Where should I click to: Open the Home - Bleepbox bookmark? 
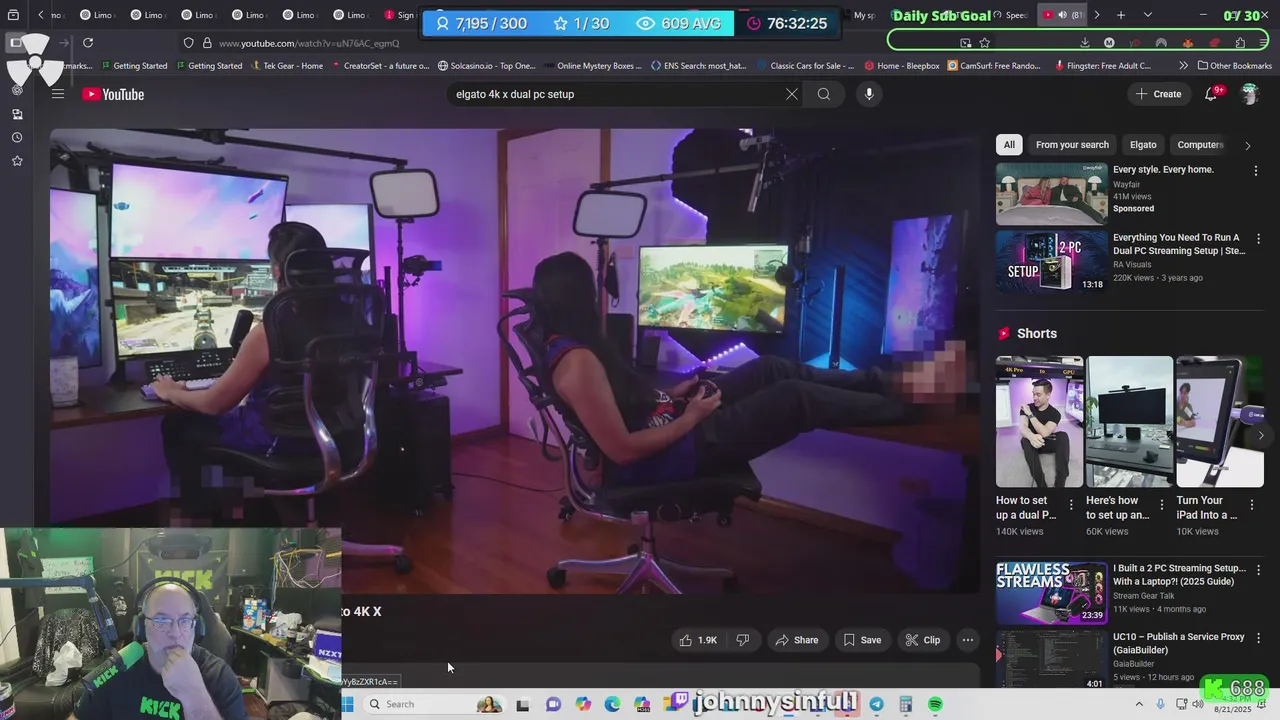(902, 66)
